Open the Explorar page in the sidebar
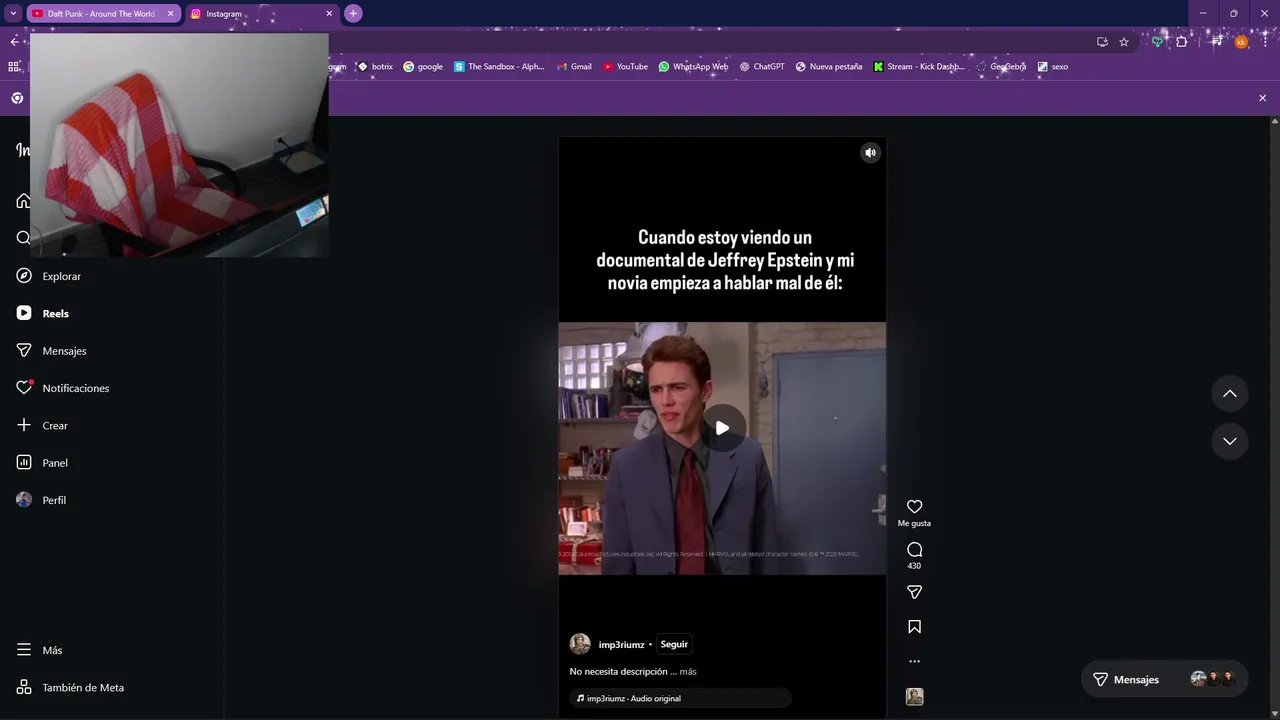 coord(48,276)
